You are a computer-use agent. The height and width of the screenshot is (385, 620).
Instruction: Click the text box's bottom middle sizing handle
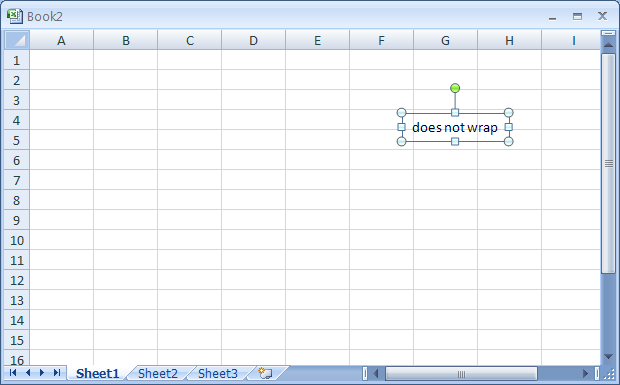(x=455, y=141)
